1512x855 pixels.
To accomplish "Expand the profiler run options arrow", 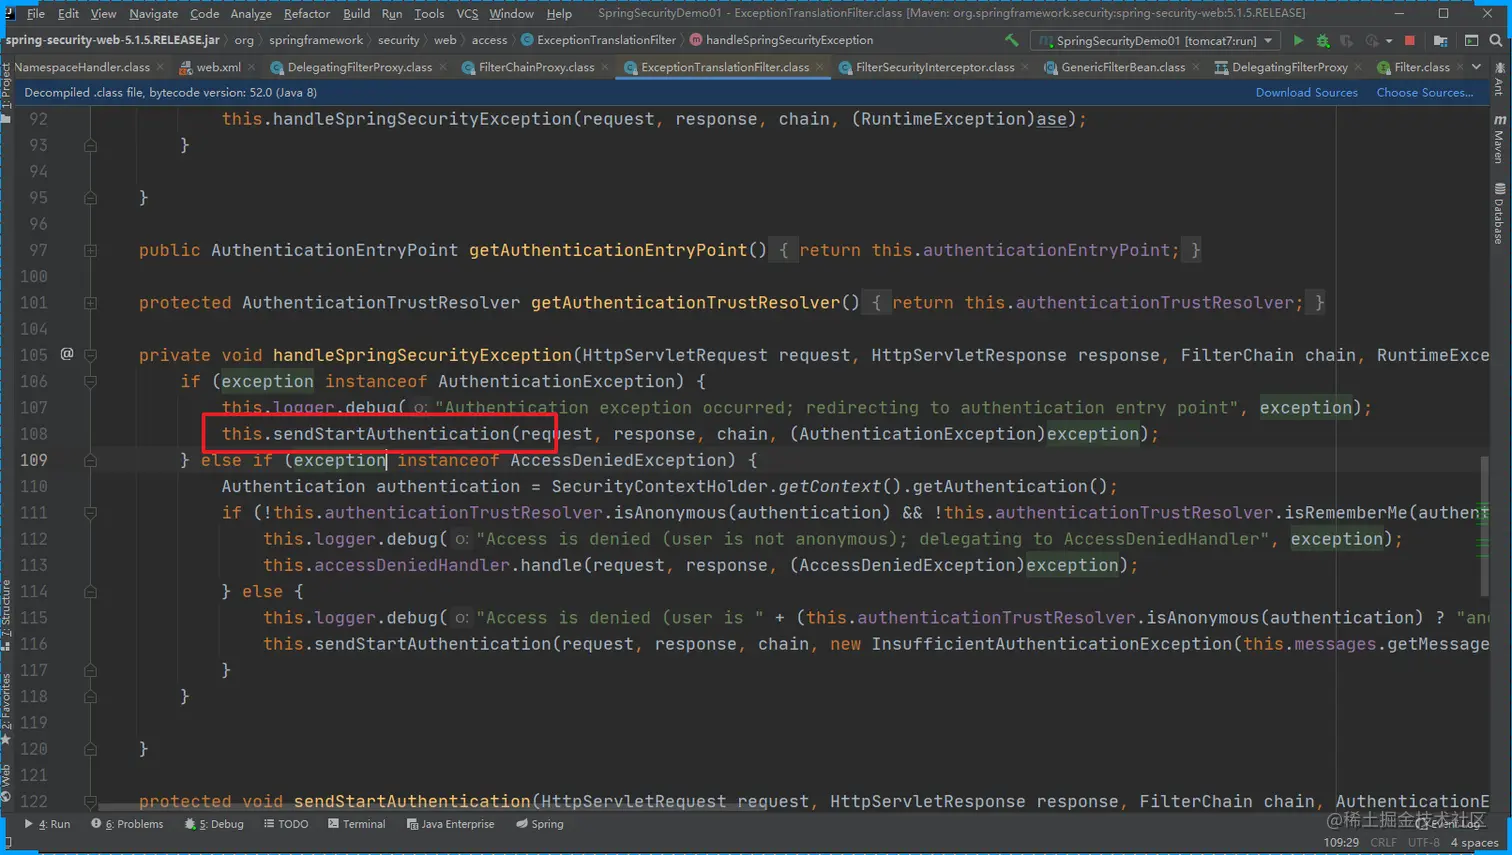I will pos(1389,41).
